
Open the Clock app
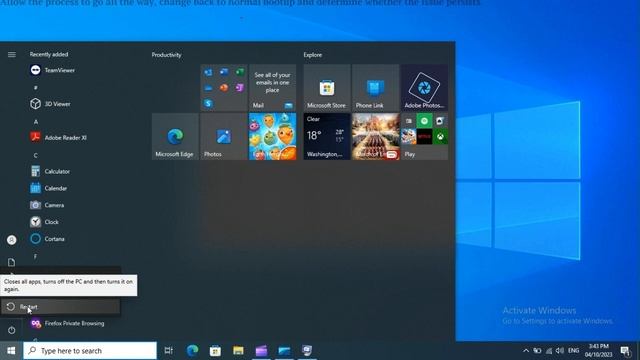pyautogui.click(x=45, y=222)
